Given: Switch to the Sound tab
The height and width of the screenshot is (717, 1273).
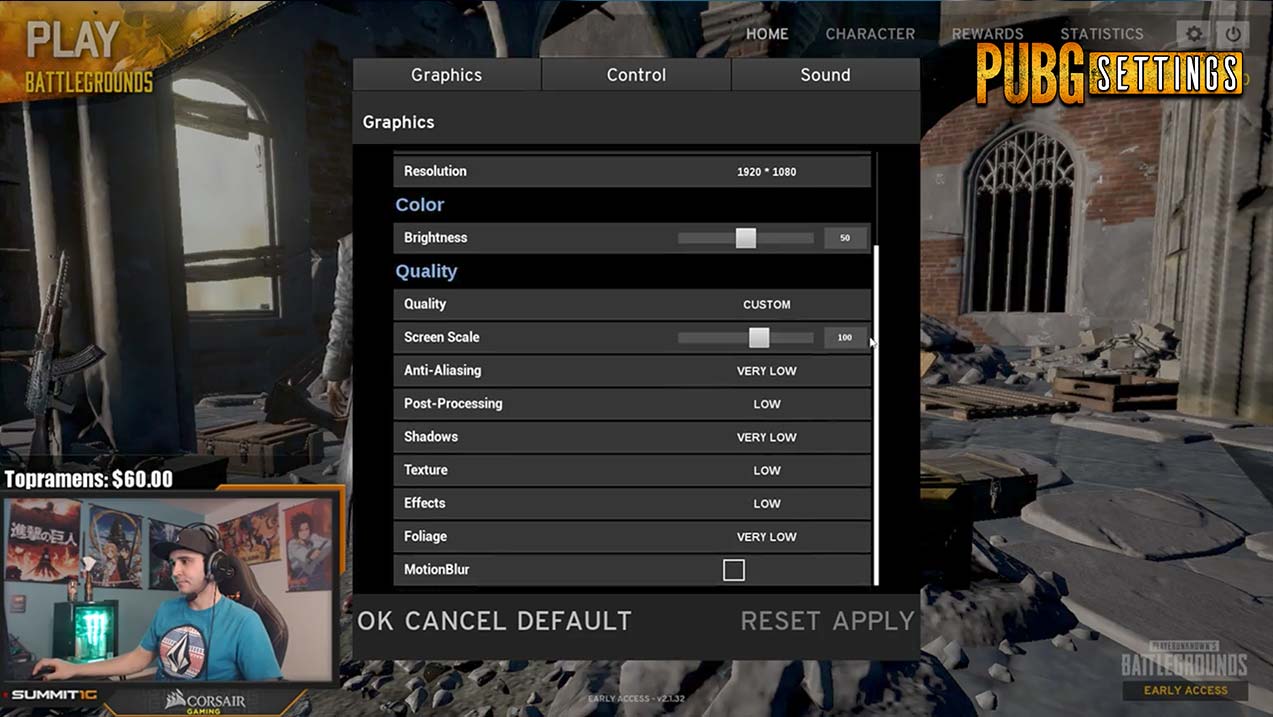Looking at the screenshot, I should (825, 75).
